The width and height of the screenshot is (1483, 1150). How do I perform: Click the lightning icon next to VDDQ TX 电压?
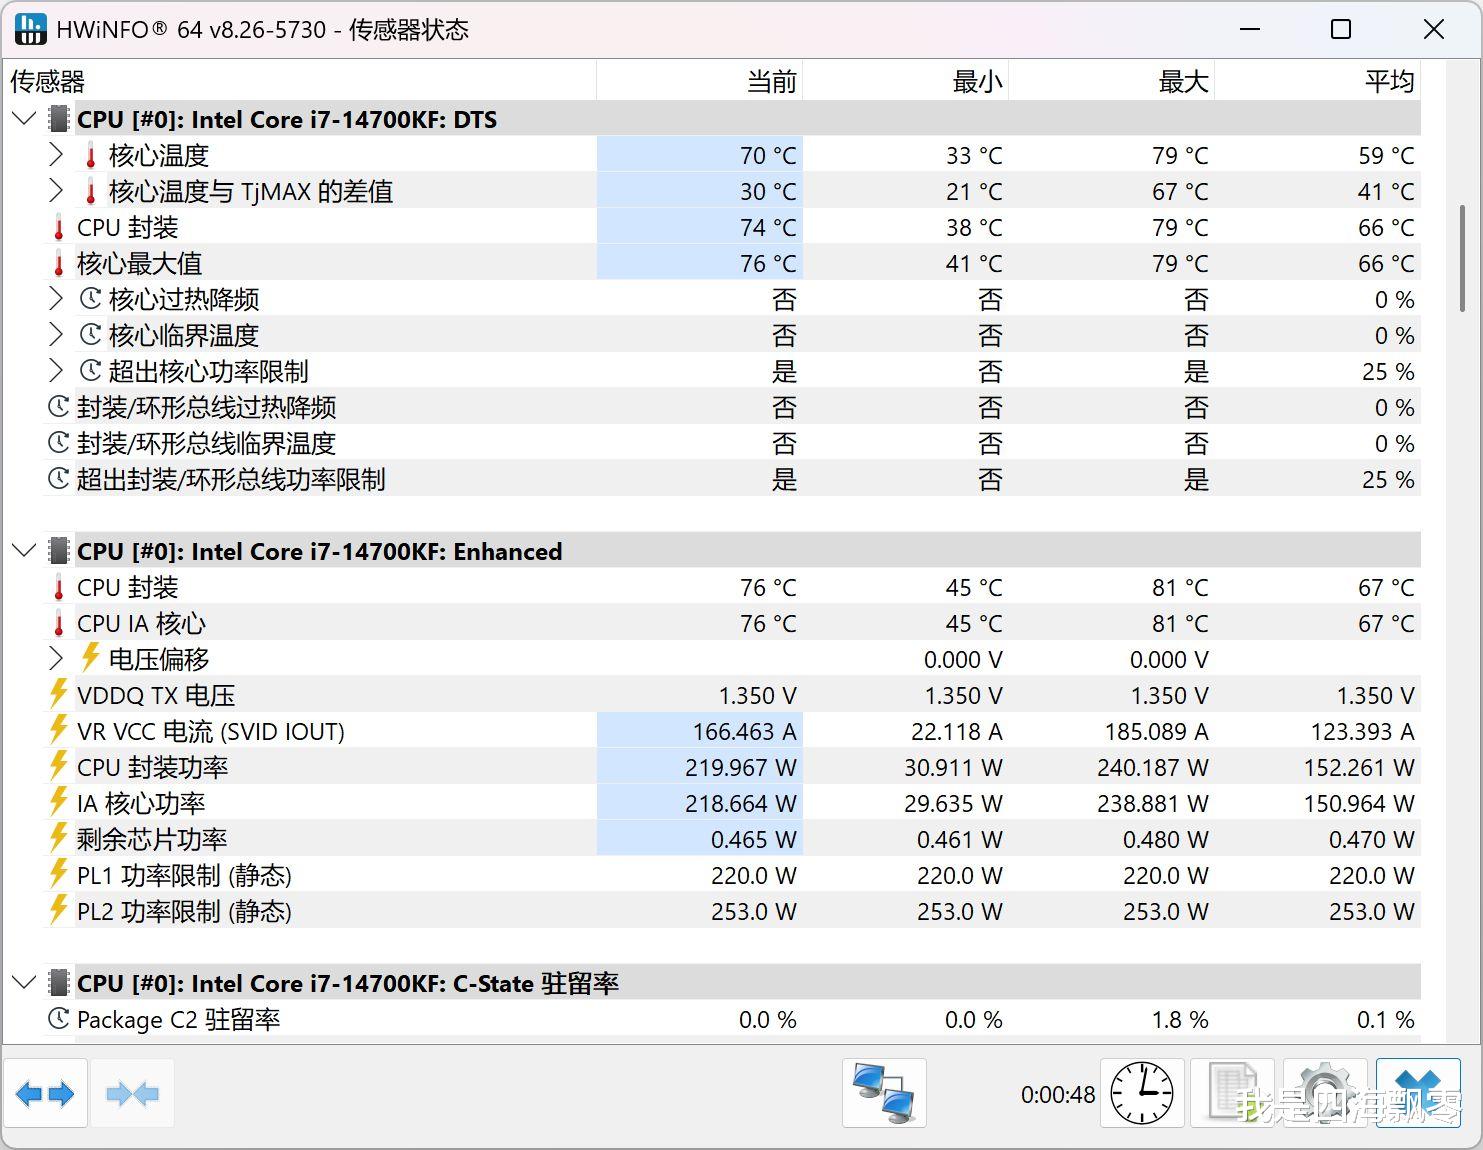59,694
